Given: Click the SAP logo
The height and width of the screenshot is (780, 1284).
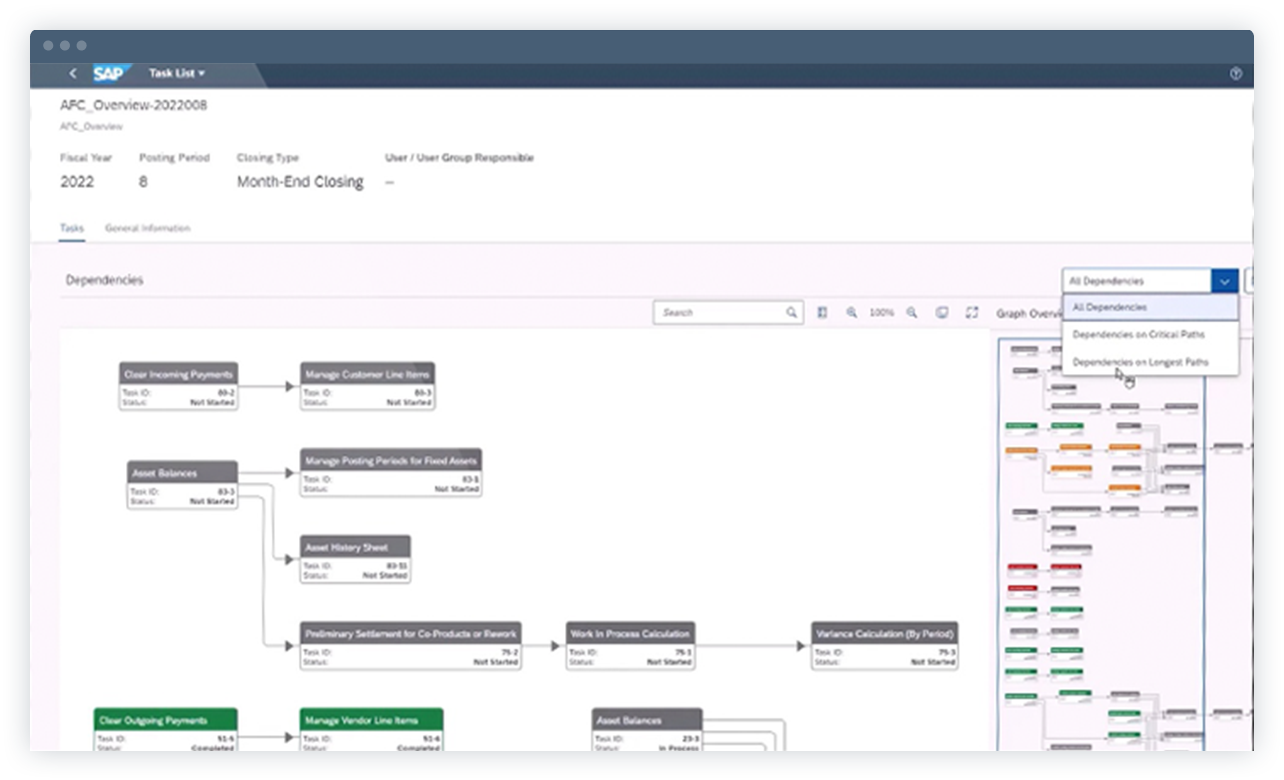Looking at the screenshot, I should tap(111, 73).
